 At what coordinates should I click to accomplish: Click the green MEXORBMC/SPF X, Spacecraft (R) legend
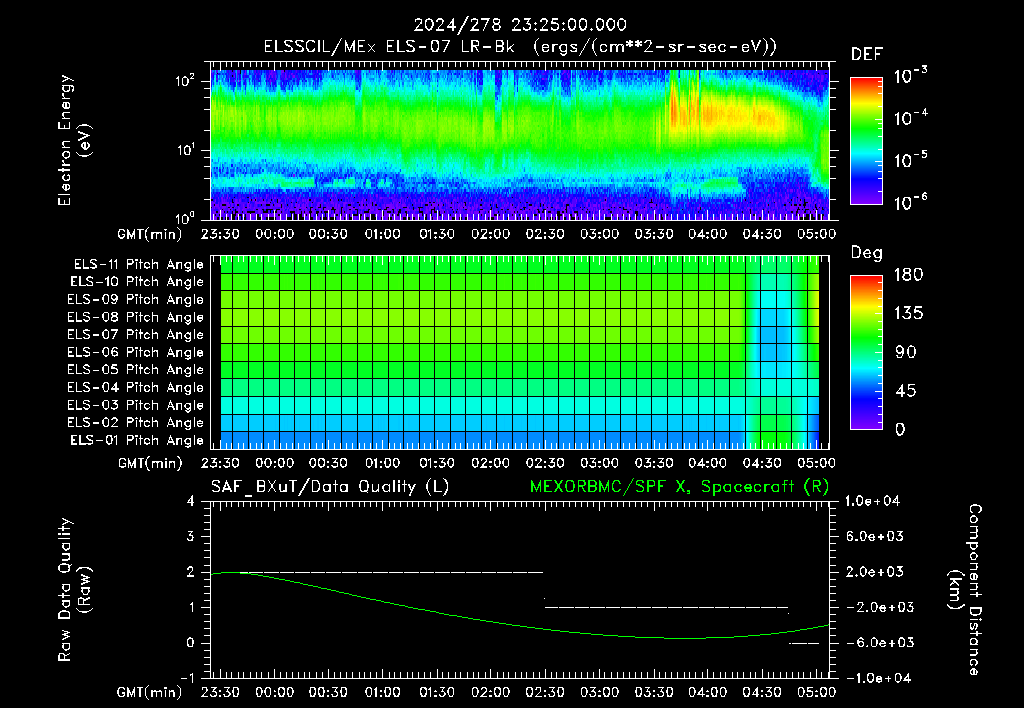(679, 487)
